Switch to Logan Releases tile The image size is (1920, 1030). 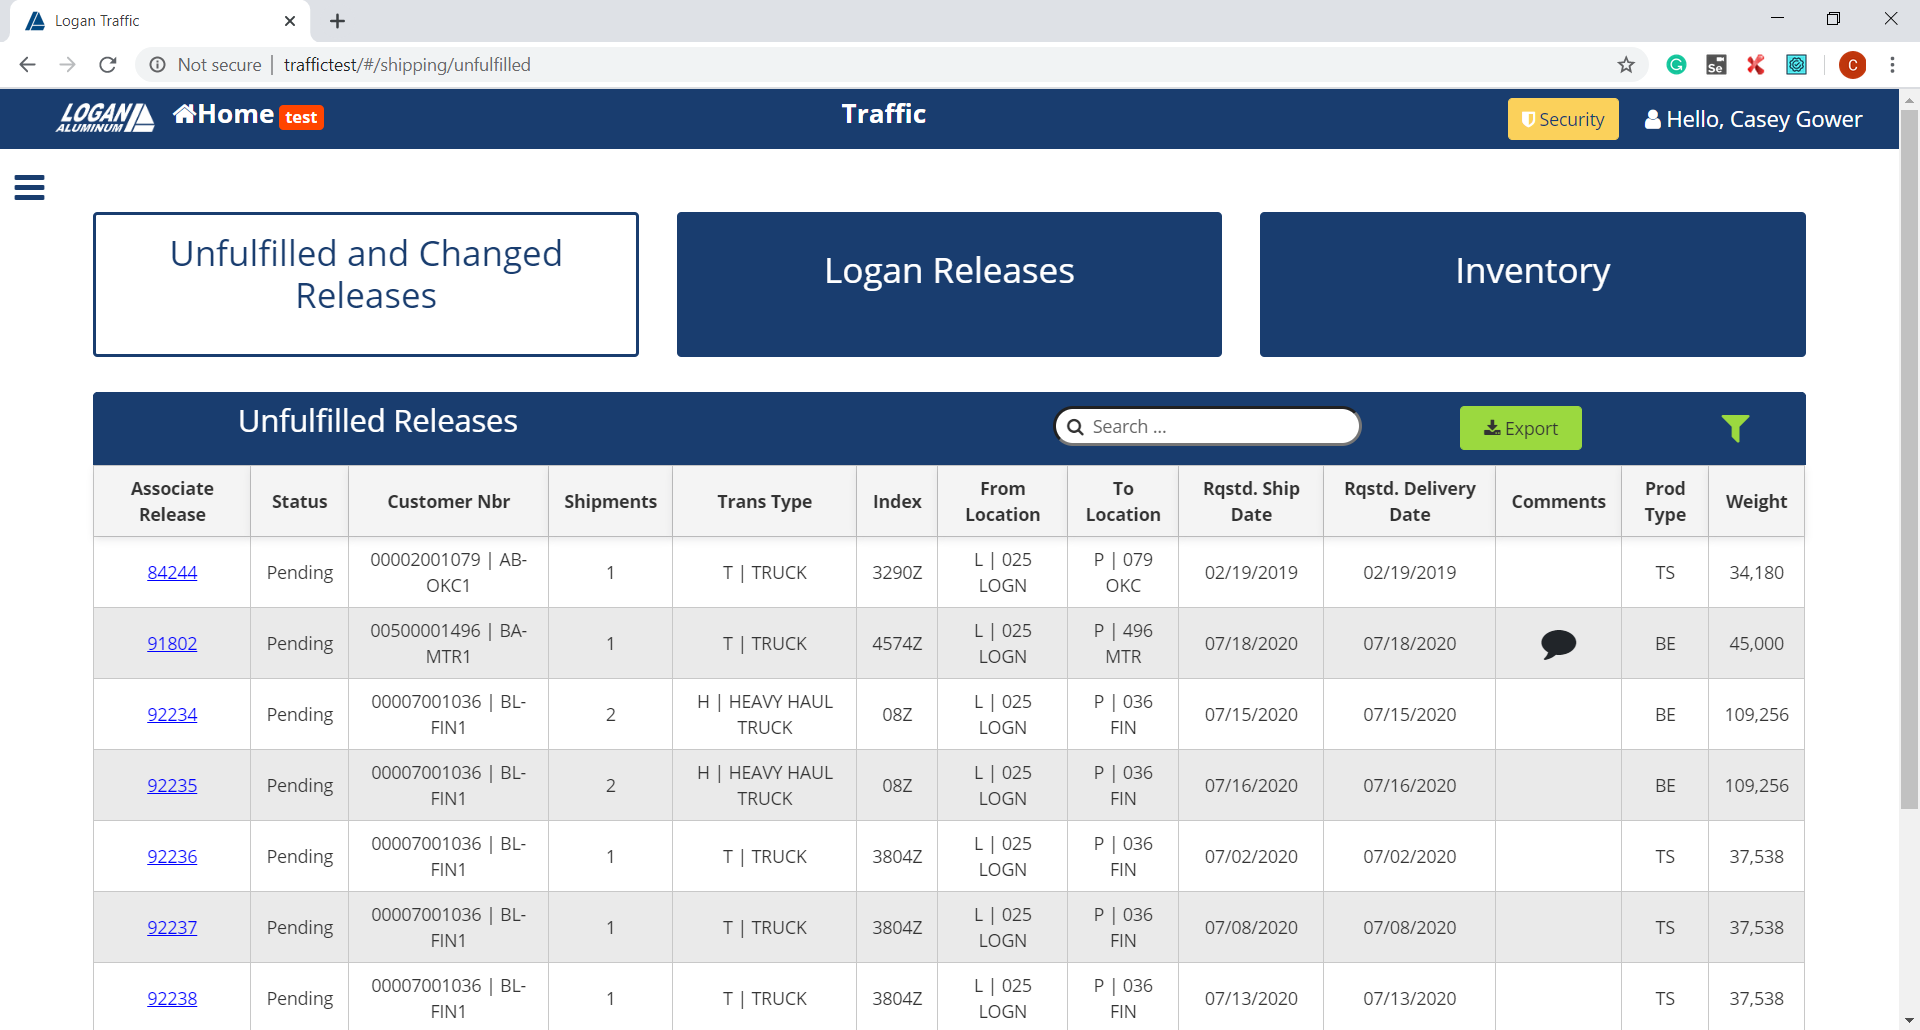[949, 284]
